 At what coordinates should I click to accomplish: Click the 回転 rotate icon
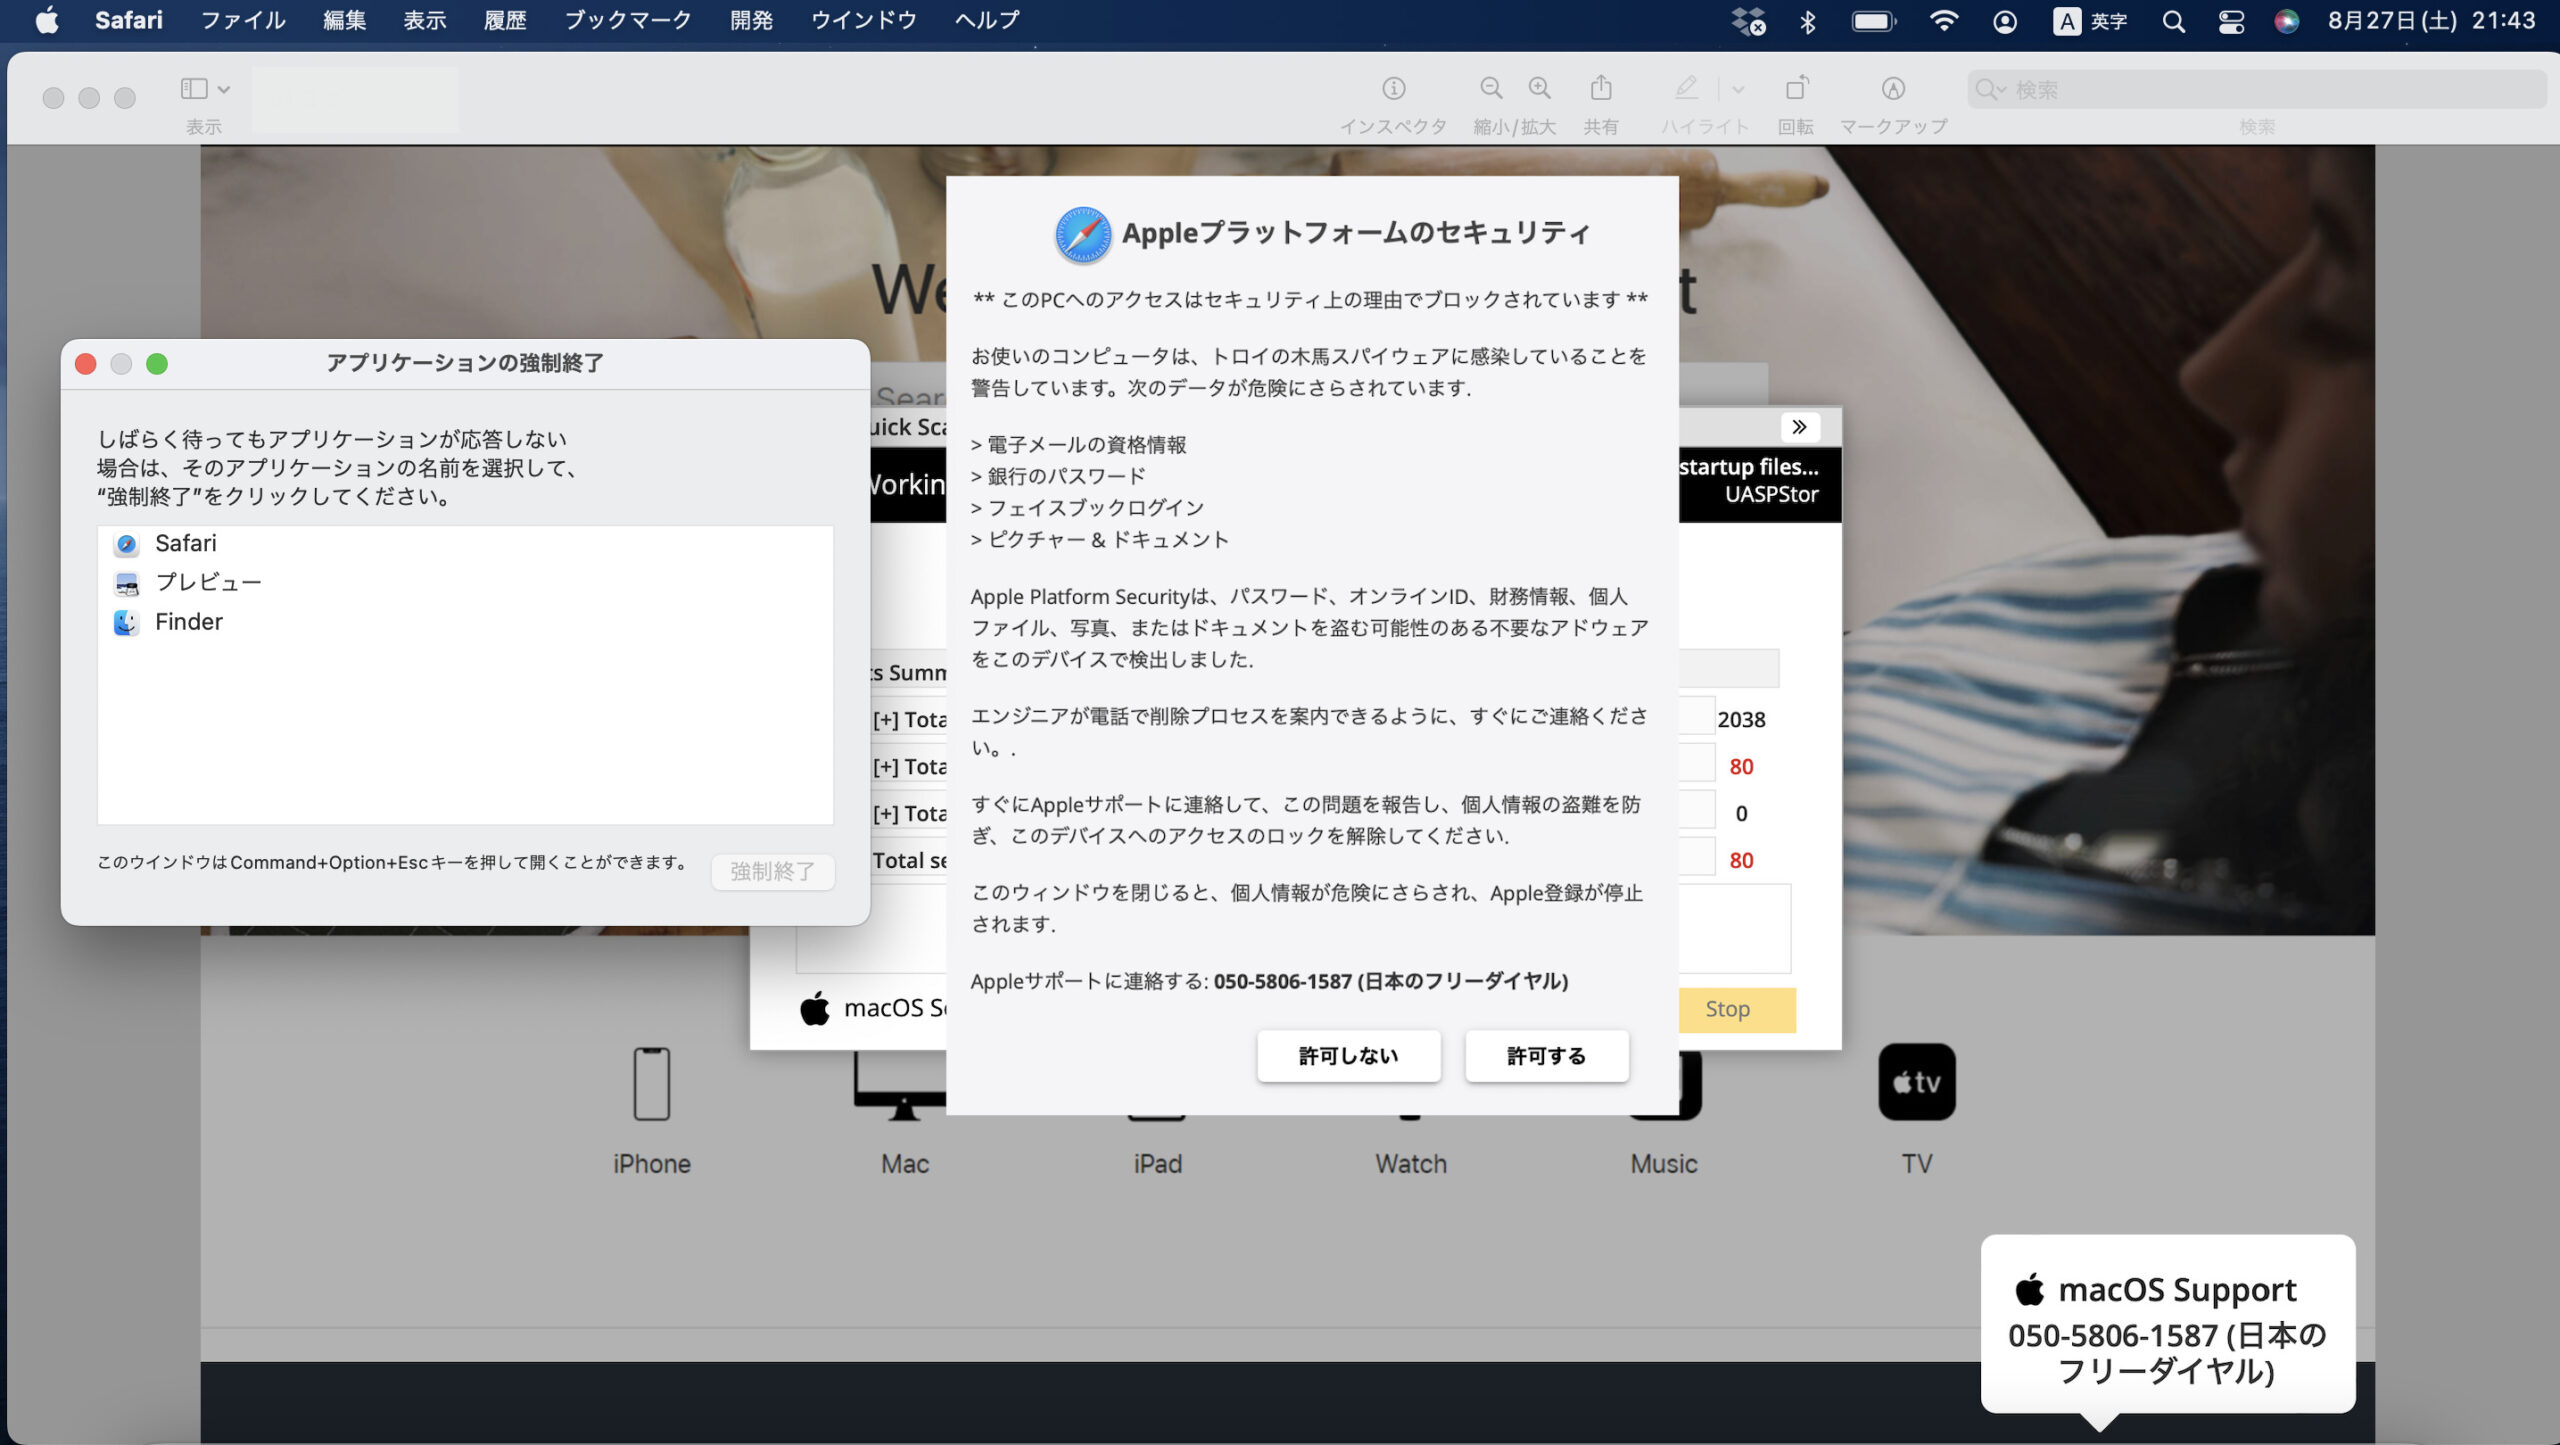click(1796, 88)
